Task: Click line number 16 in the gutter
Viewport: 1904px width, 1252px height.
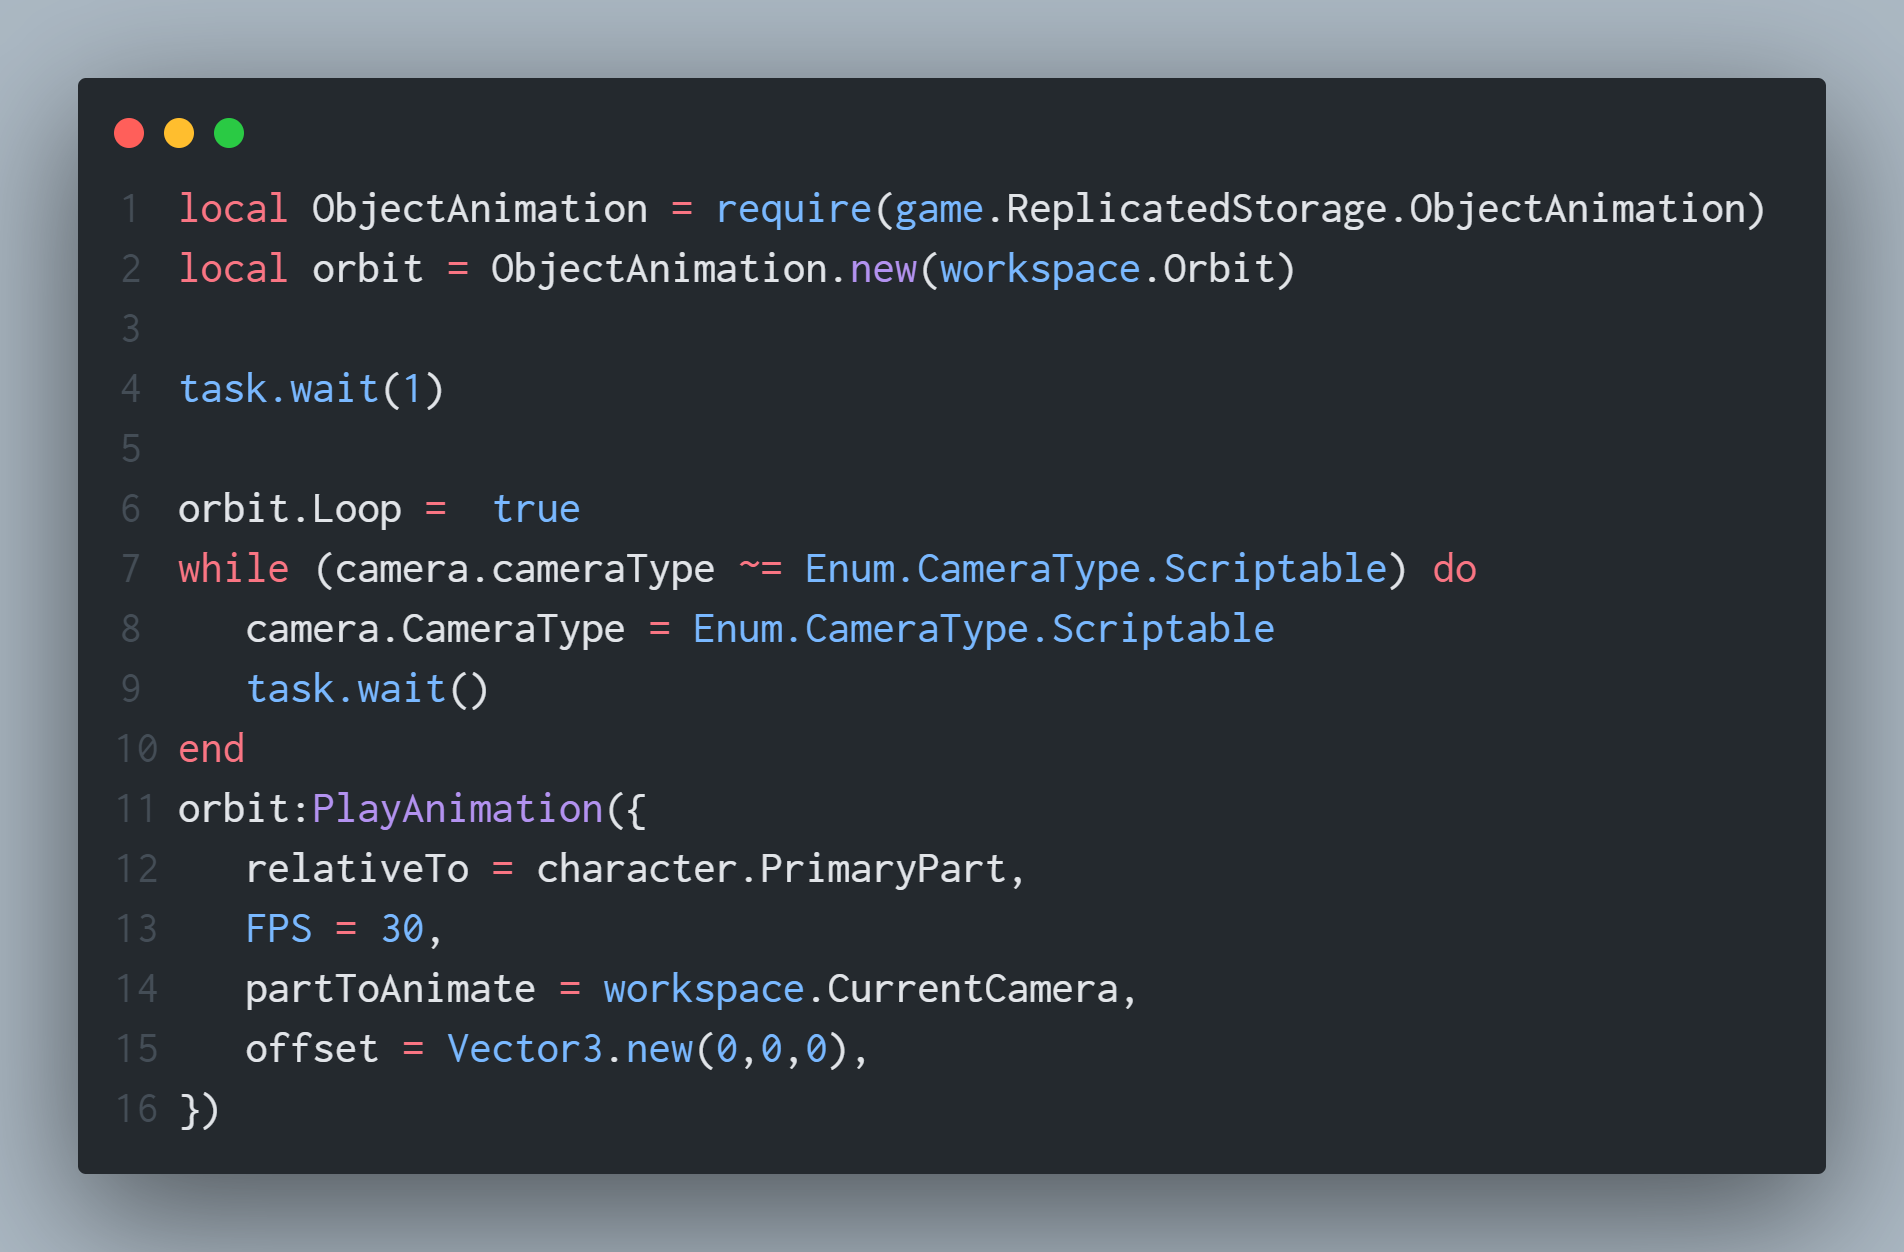Action: point(136,1109)
